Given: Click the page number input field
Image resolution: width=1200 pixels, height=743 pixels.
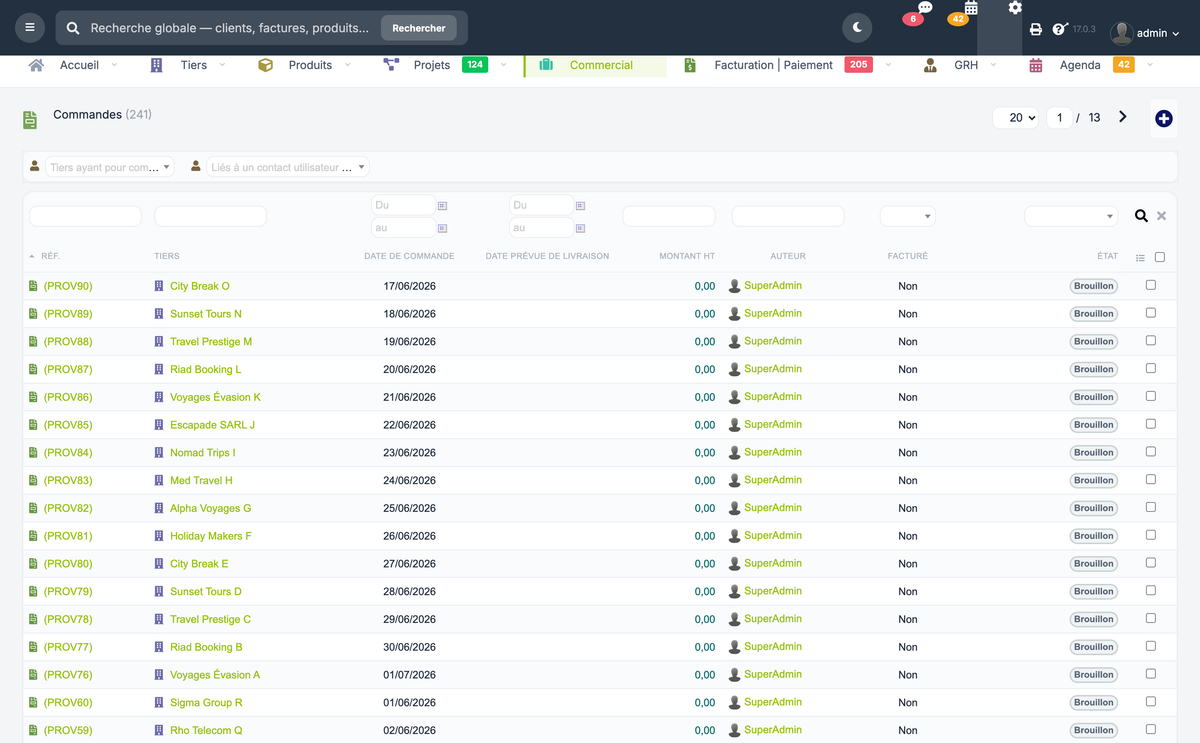Looking at the screenshot, I should [x=1059, y=118].
